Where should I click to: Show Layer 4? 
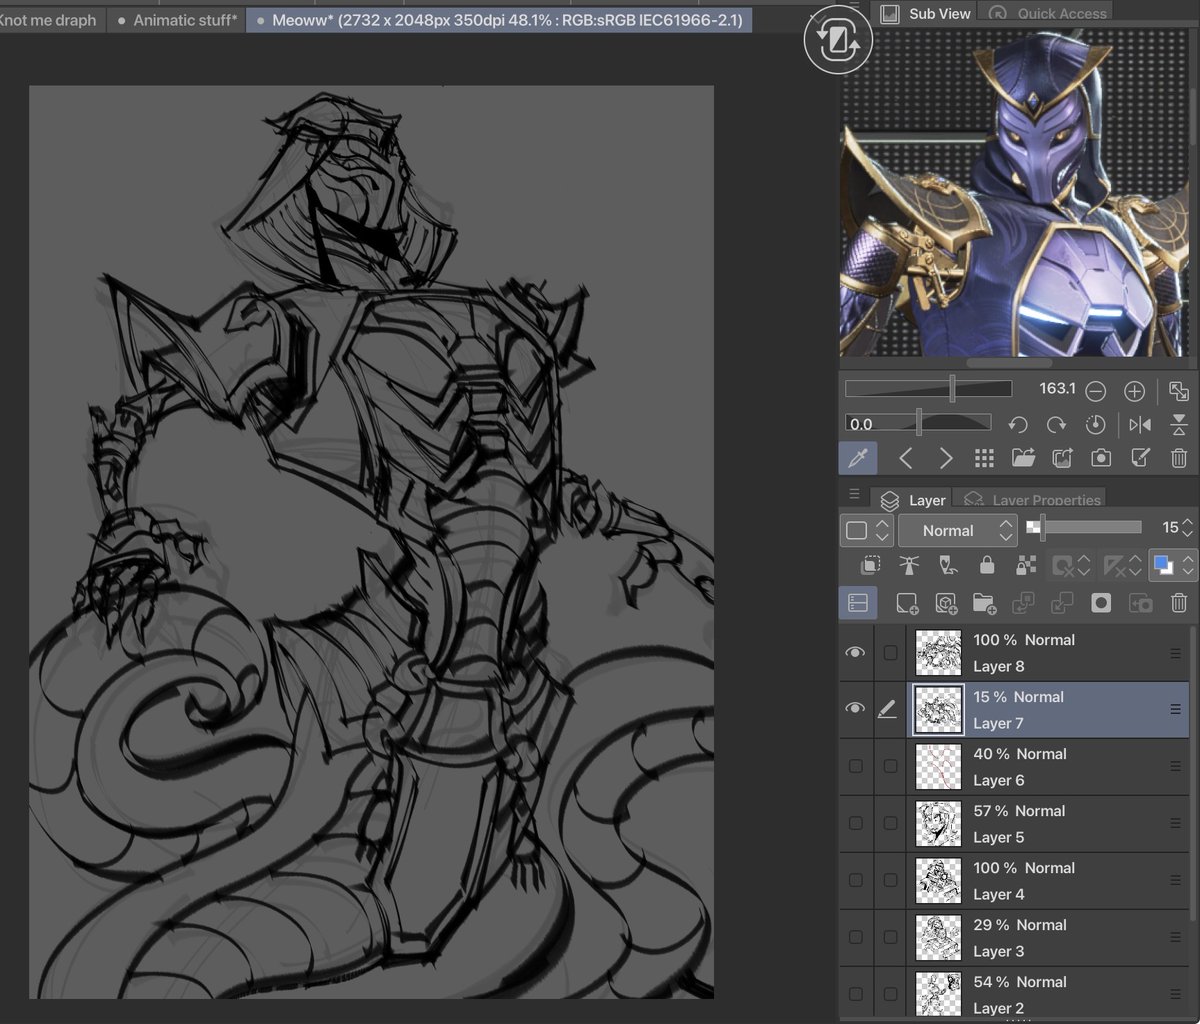[855, 881]
